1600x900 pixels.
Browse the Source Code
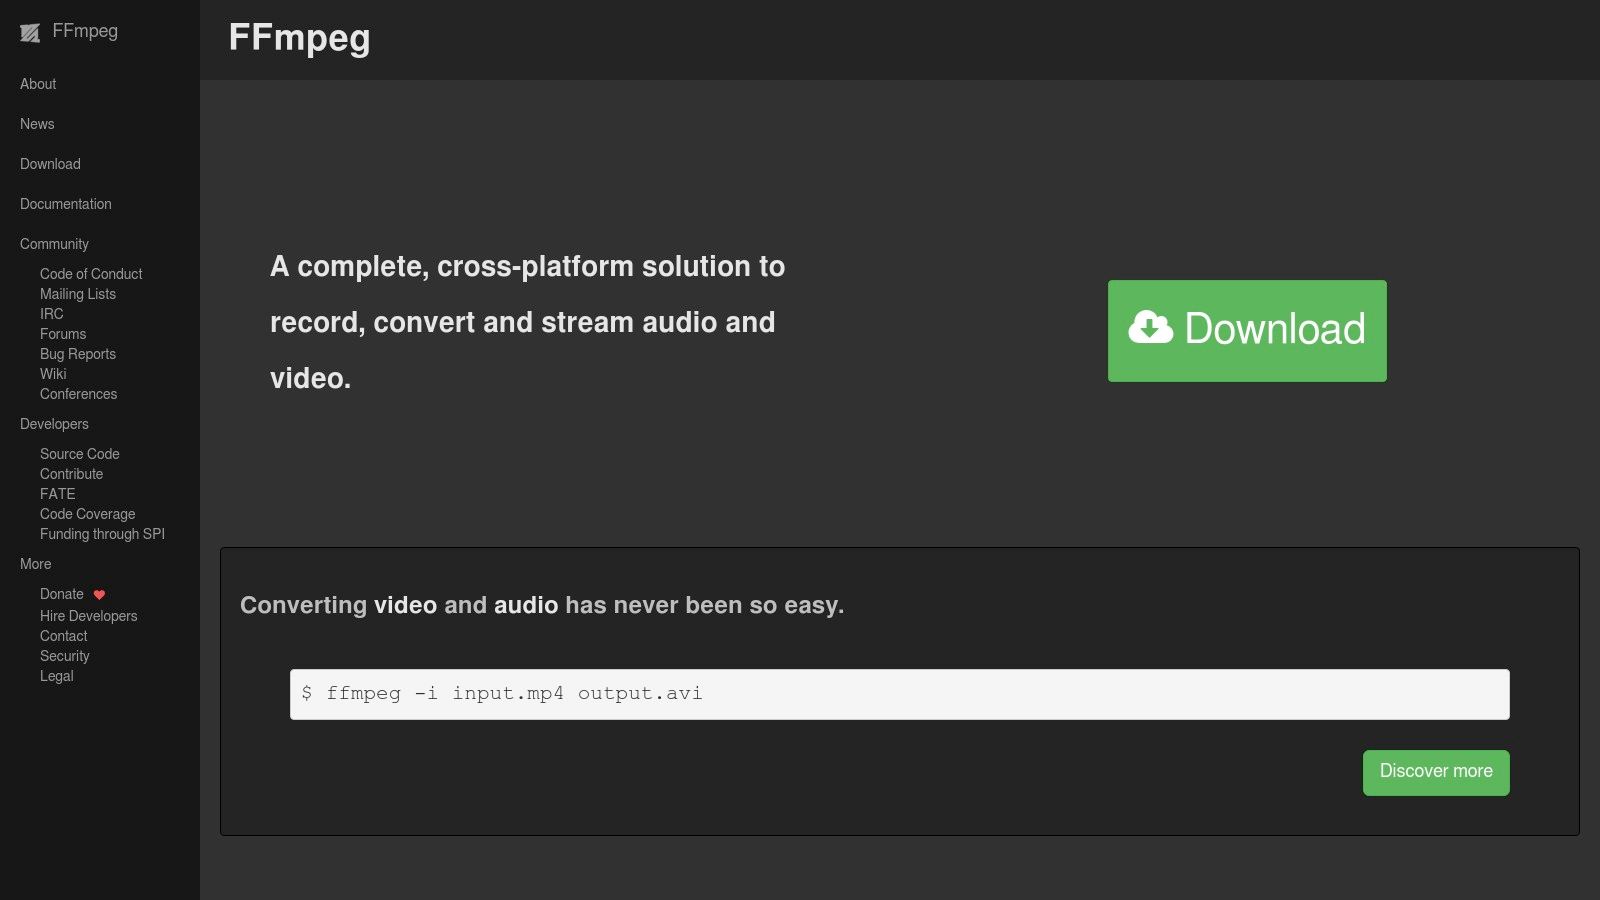[x=79, y=453]
